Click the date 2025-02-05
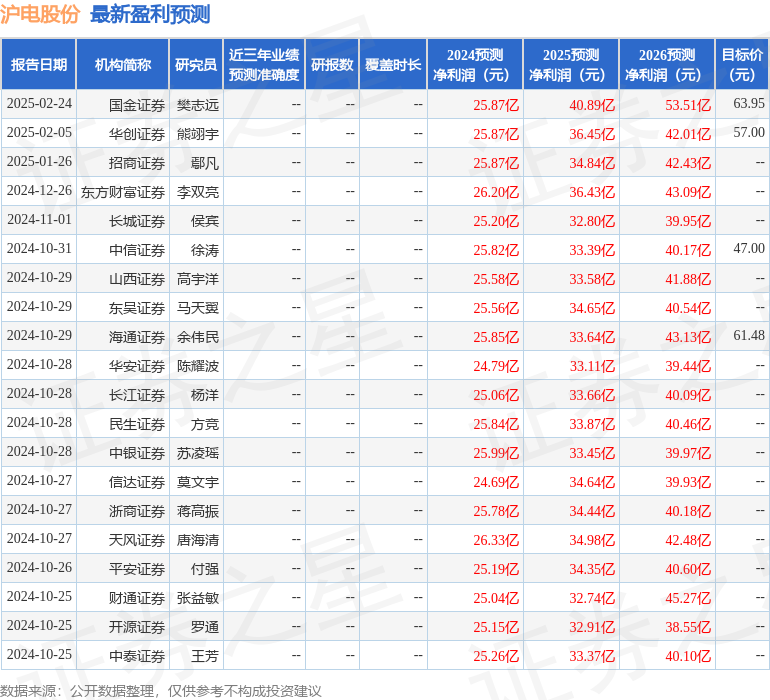The image size is (770, 700). pyautogui.click(x=39, y=132)
